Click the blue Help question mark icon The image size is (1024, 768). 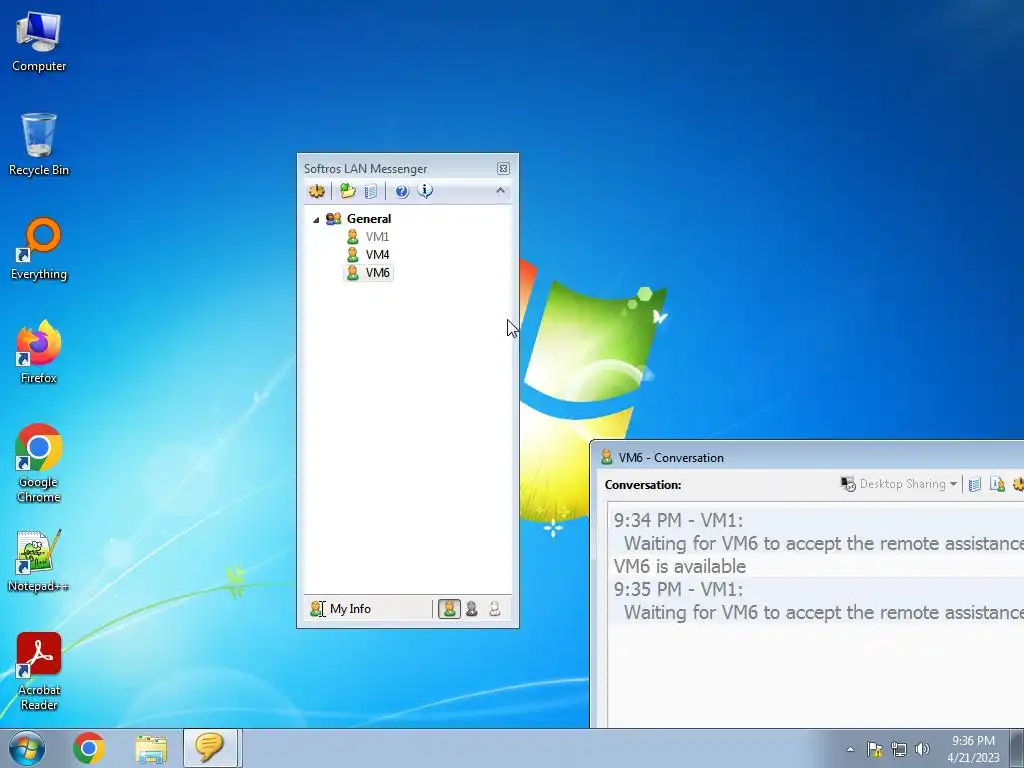pos(402,191)
